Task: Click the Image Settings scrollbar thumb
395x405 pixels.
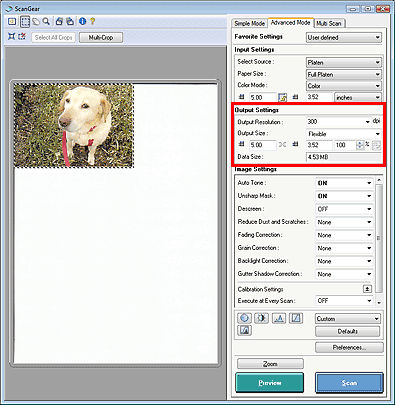Action: (x=379, y=238)
